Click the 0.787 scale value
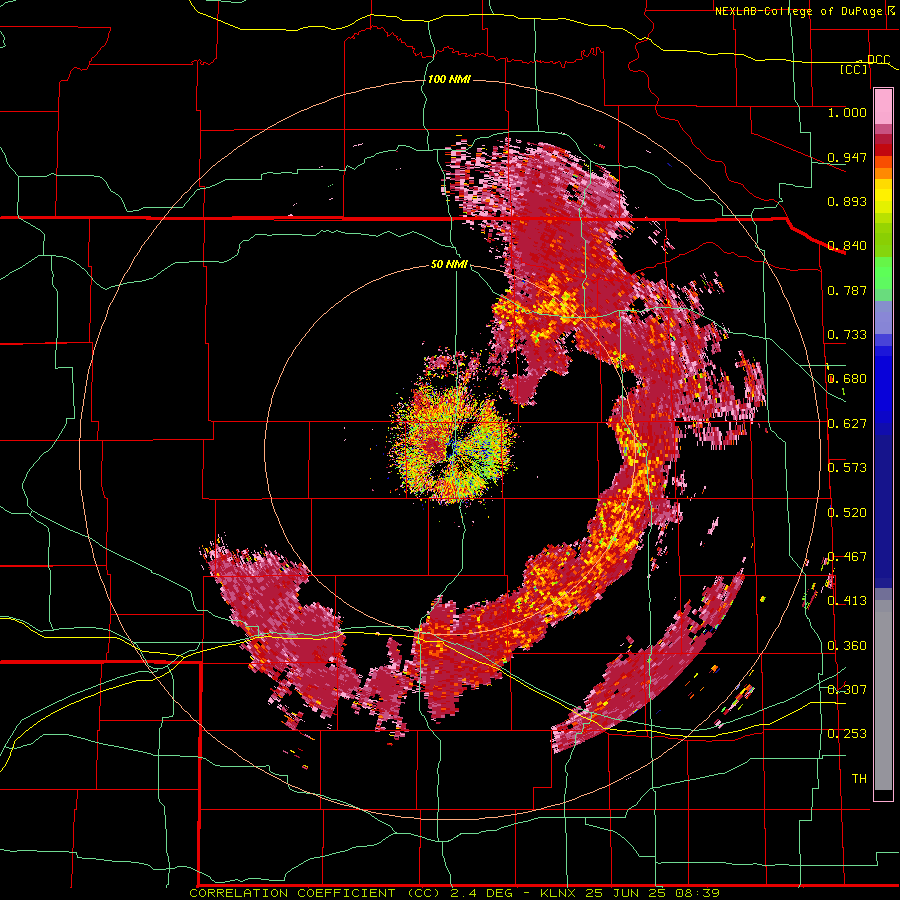This screenshot has height=900, width=900. tap(847, 290)
